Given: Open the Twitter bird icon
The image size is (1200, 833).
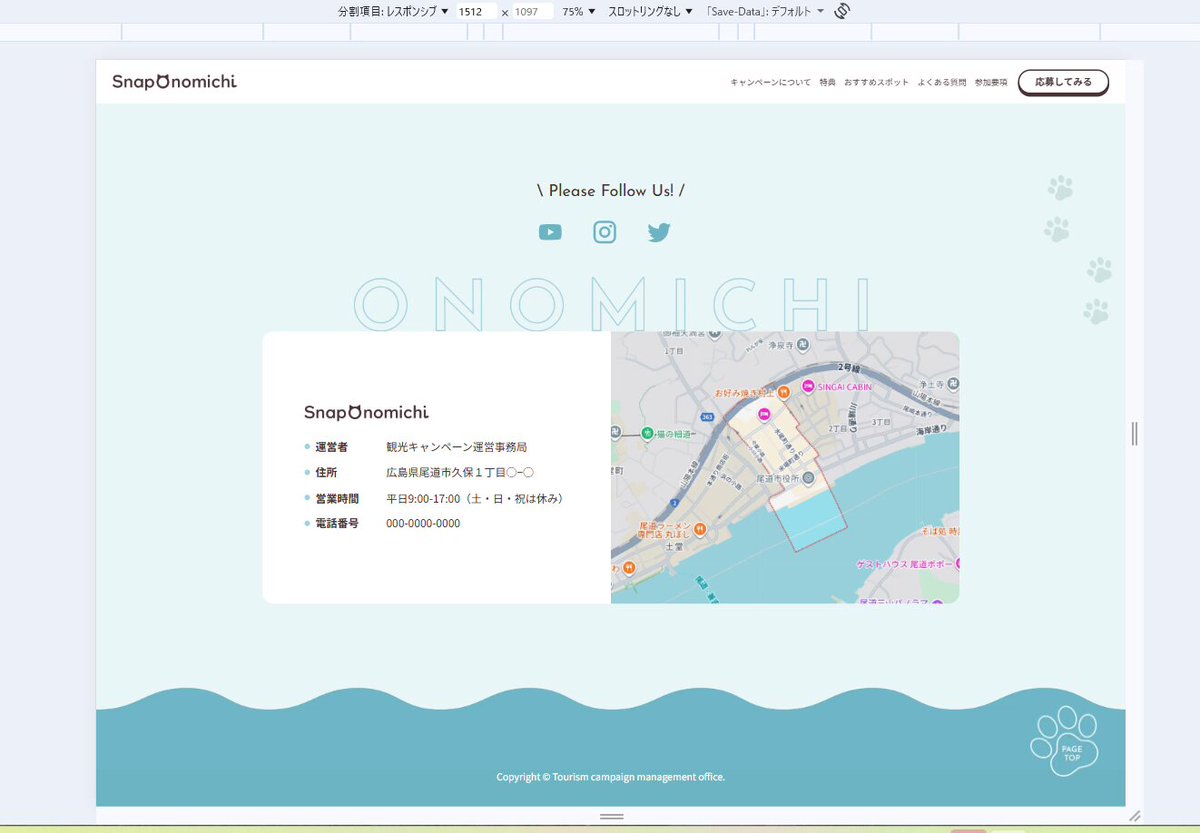Looking at the screenshot, I should [658, 231].
